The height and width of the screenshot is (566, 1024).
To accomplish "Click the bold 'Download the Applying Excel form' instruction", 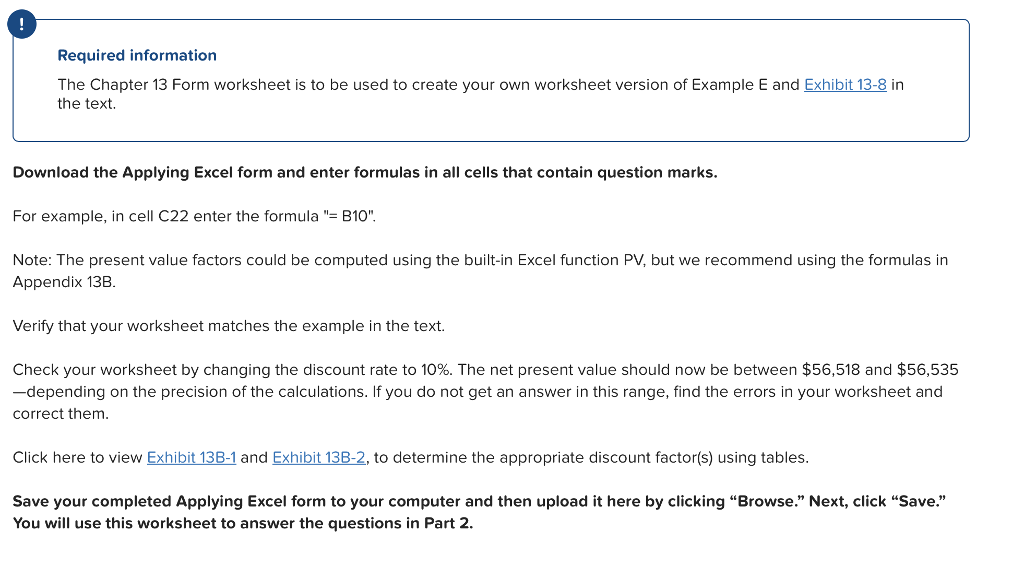I will [x=365, y=172].
